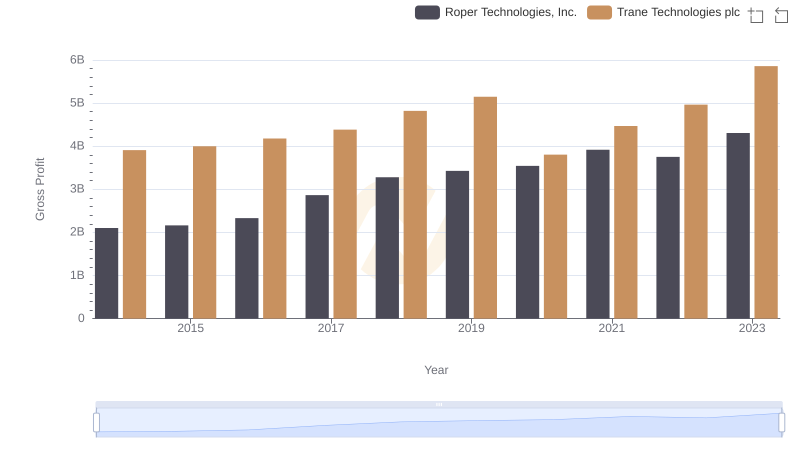Image resolution: width=800 pixels, height=461 pixels.
Task: Click the data zoom top drag bar
Action: [x=439, y=404]
